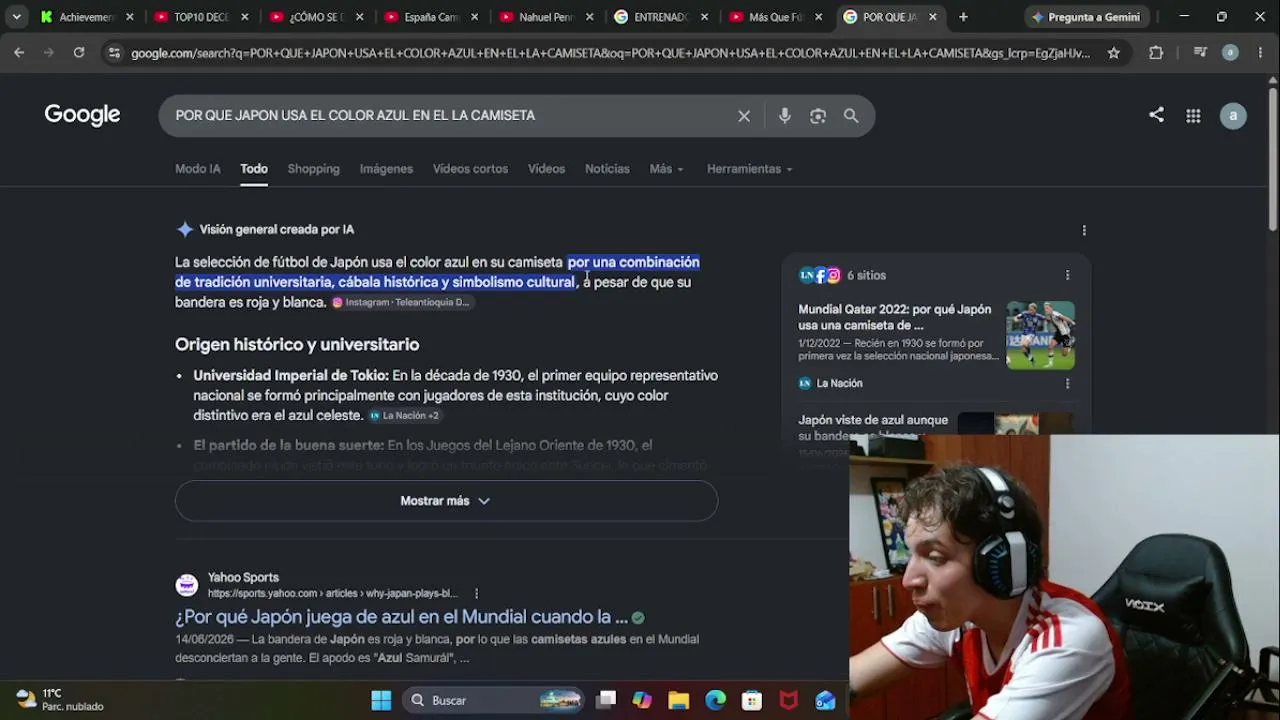Click the Japan match thumbnail image

point(1040,335)
